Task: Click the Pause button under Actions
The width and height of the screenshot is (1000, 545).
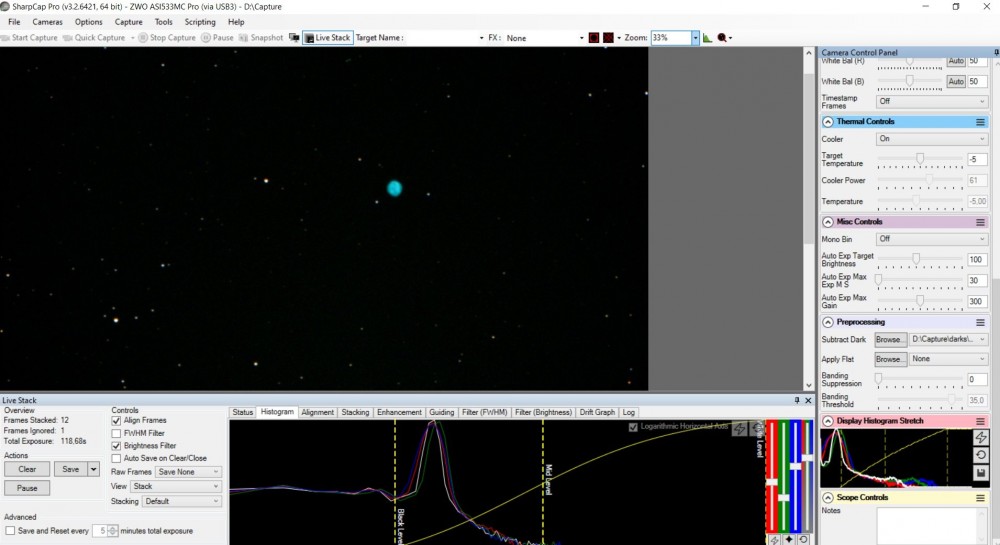Action: 27,488
